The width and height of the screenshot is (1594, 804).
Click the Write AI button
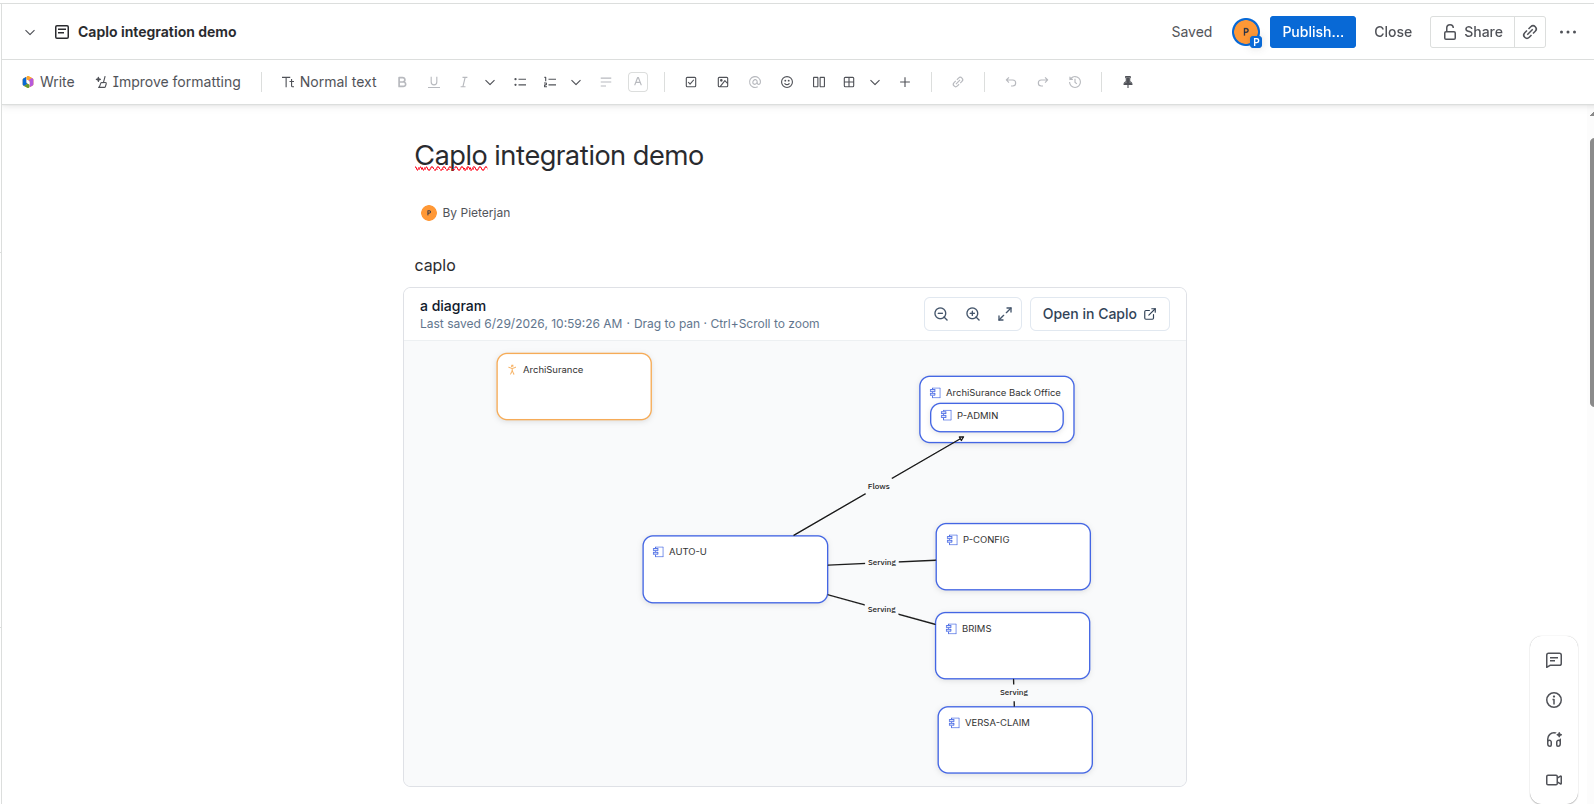(48, 82)
